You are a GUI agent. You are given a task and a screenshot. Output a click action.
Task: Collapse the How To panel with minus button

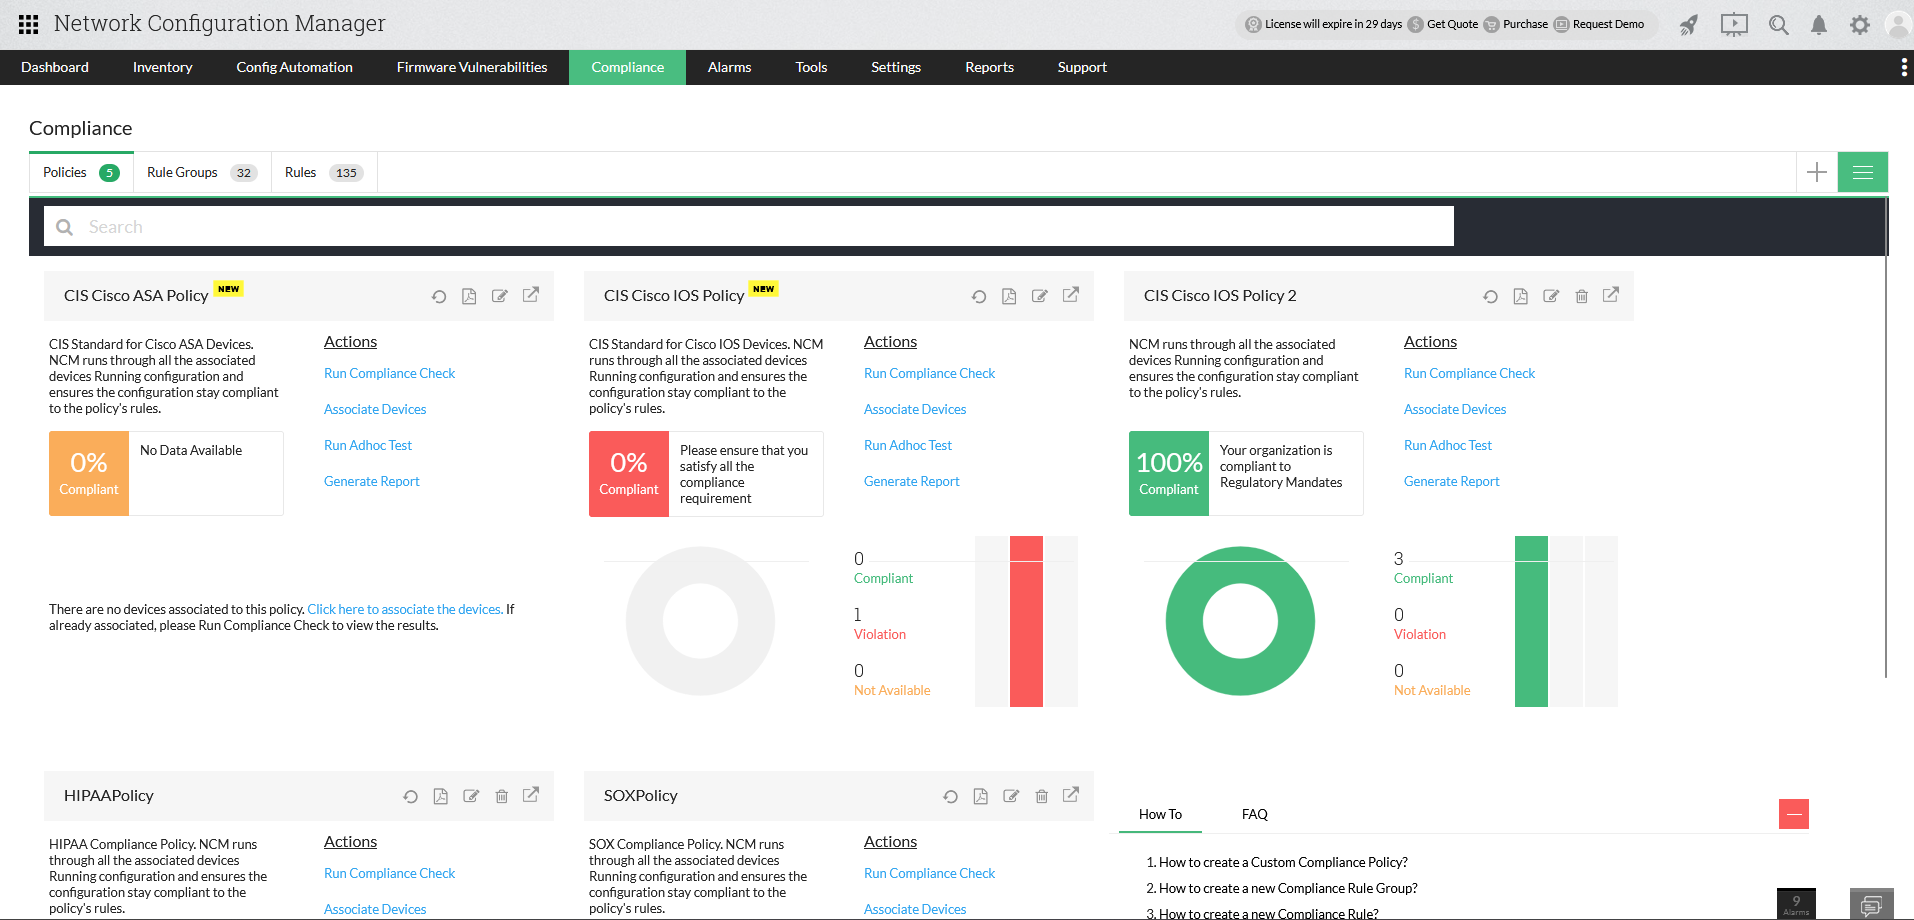click(1794, 814)
